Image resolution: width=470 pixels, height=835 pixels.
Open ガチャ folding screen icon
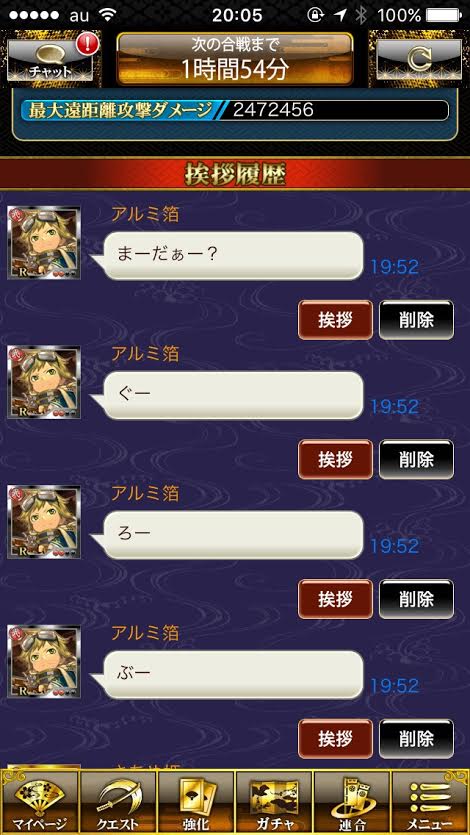coord(274,802)
